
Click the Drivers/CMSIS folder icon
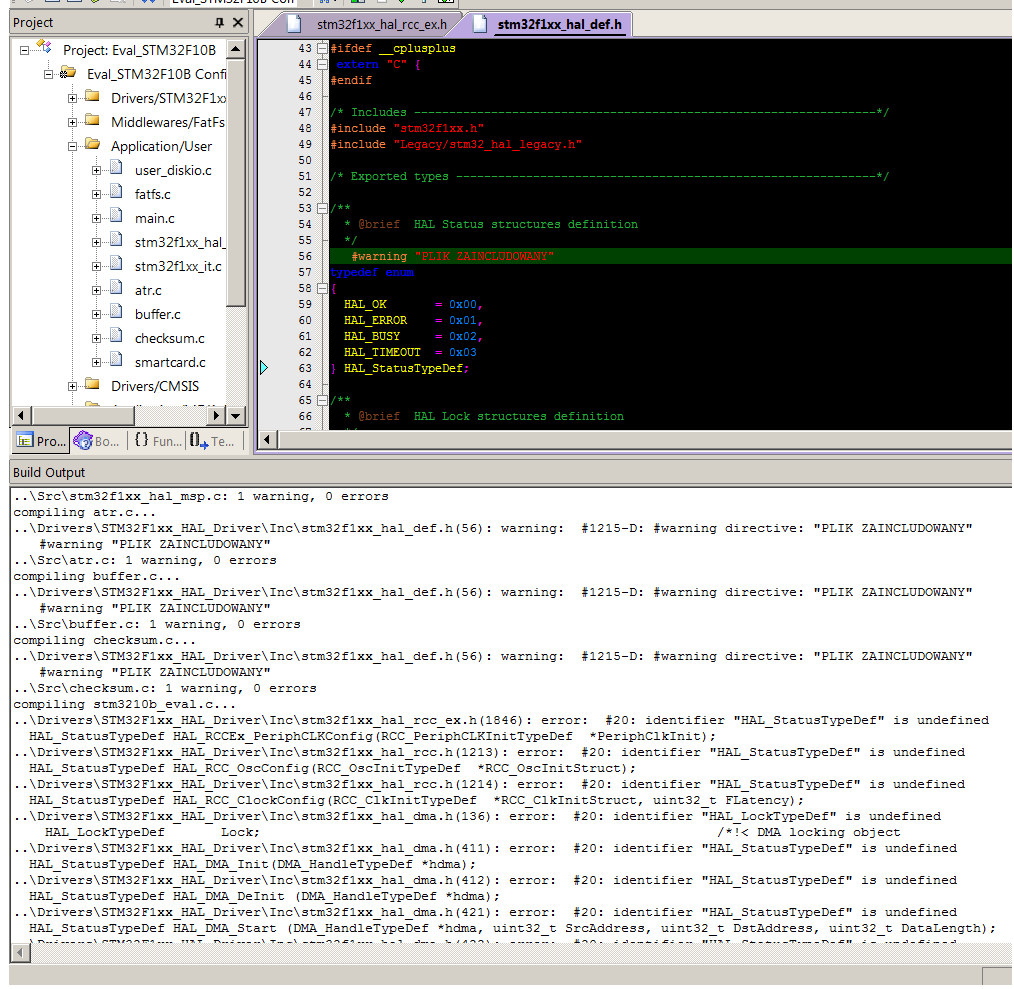92,385
